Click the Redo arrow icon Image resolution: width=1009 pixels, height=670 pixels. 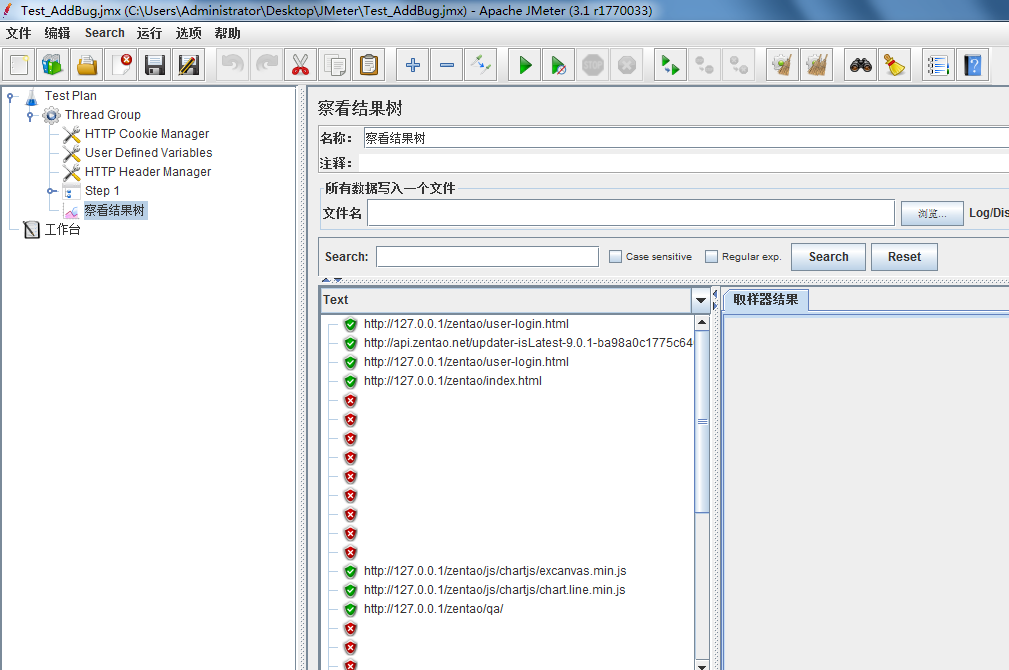pyautogui.click(x=266, y=64)
